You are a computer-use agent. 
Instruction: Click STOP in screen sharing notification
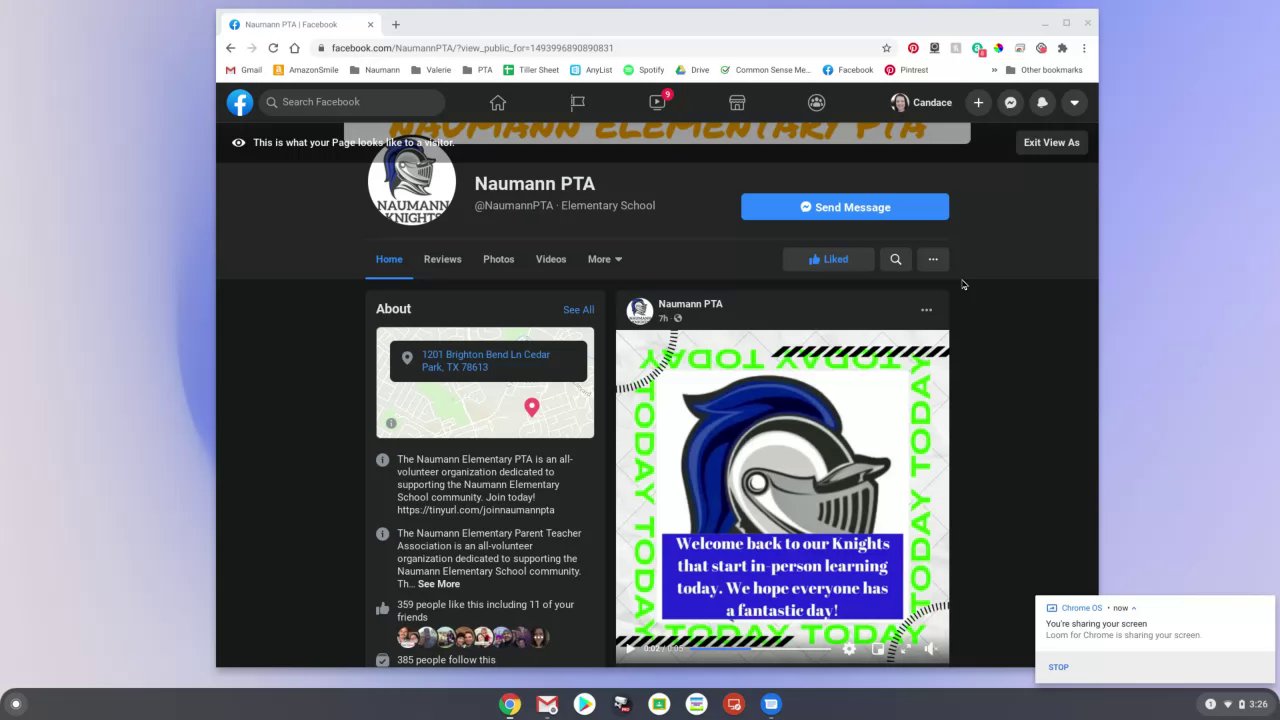[1058, 667]
